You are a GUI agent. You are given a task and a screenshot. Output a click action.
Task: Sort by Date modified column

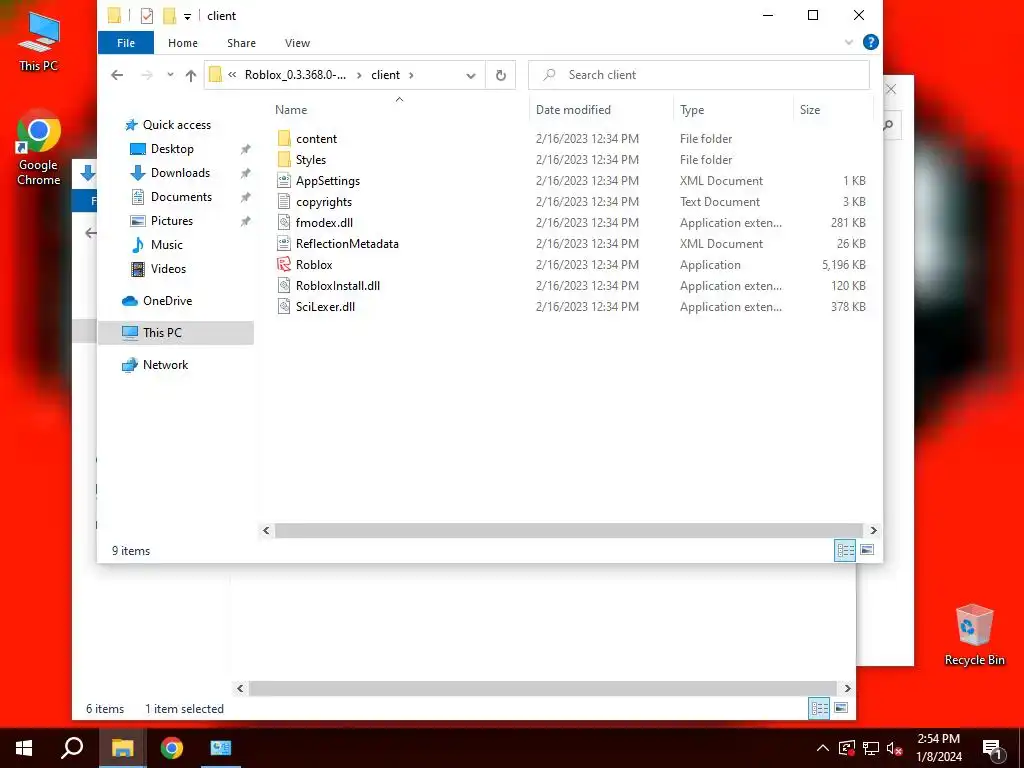601,110
